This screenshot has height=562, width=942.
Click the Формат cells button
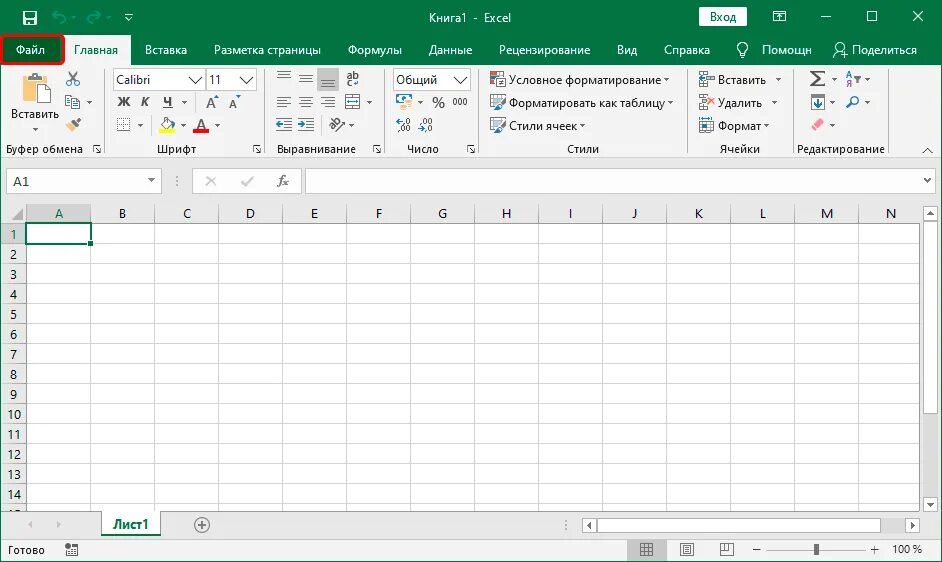pyautogui.click(x=734, y=126)
